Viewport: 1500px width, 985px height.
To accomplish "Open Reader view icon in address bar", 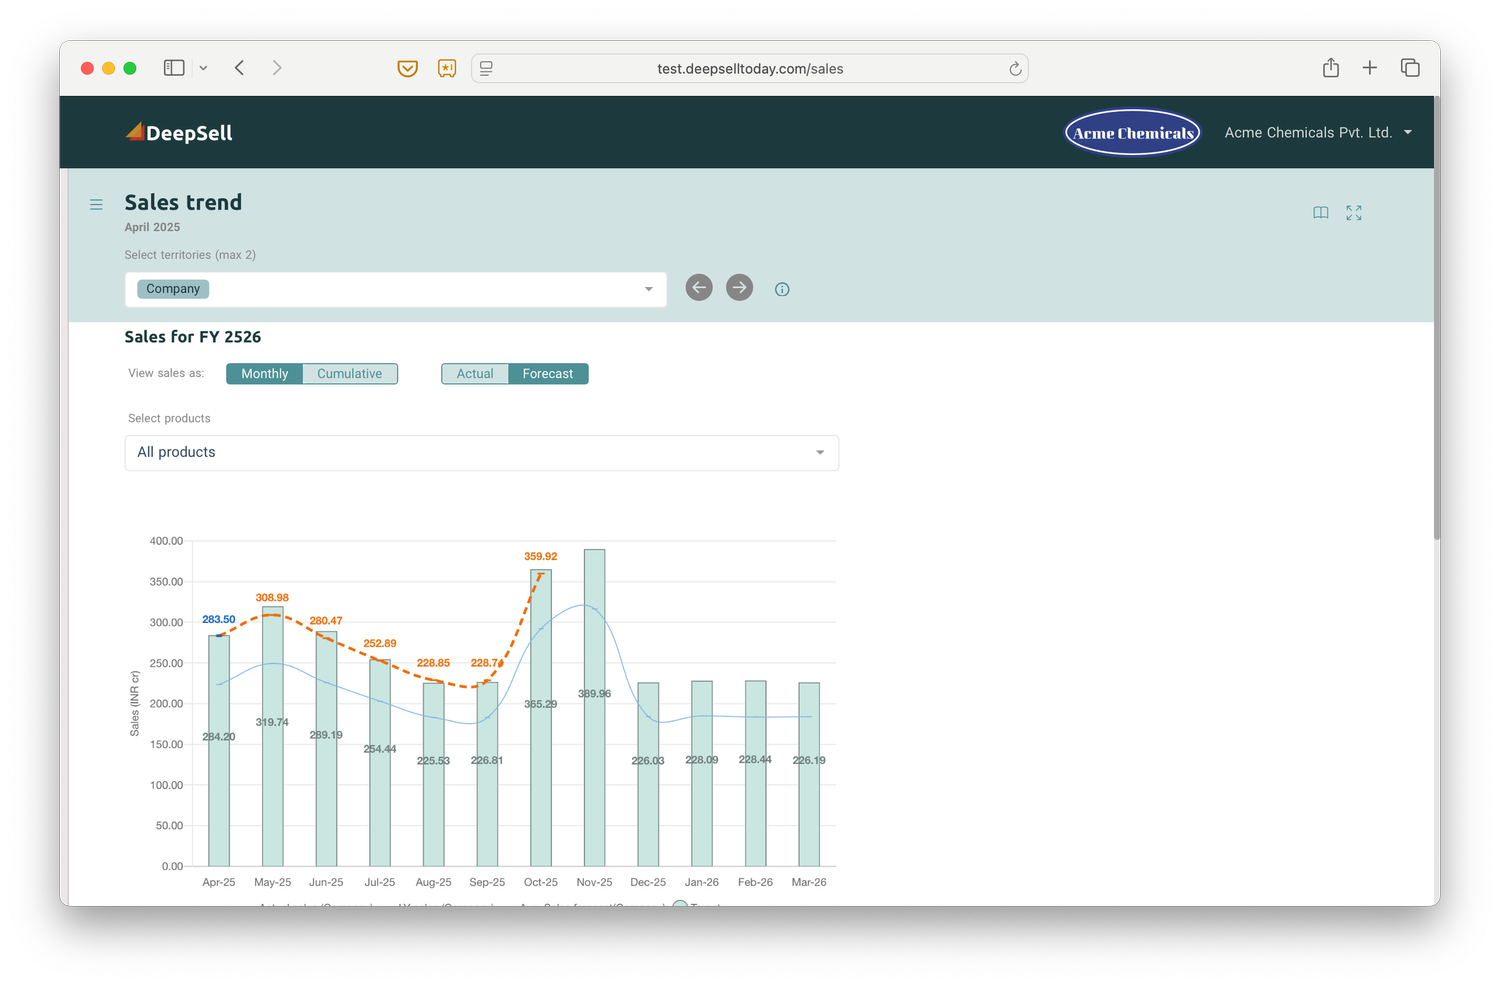I will coord(486,68).
